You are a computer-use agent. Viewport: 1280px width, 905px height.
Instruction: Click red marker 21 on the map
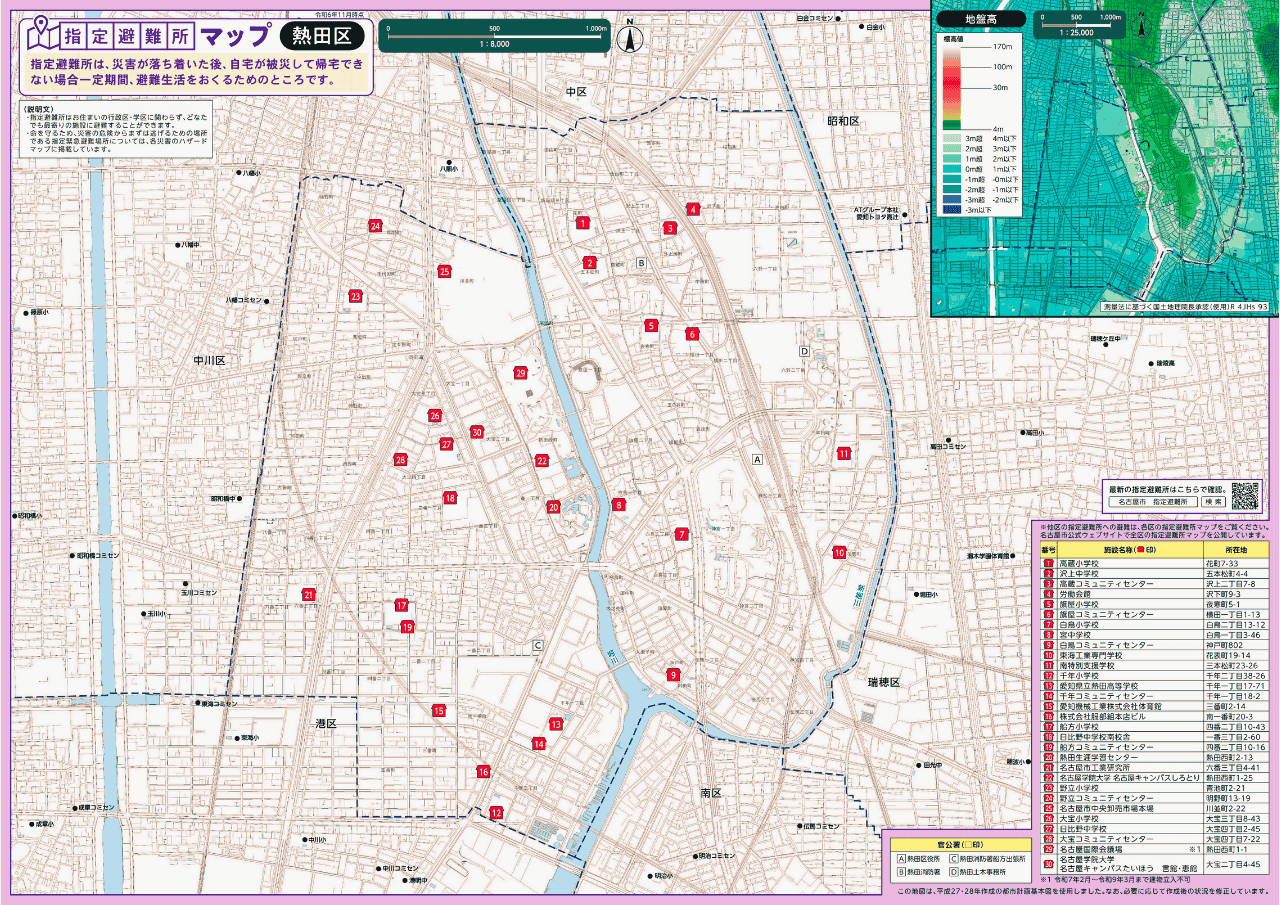click(x=308, y=595)
